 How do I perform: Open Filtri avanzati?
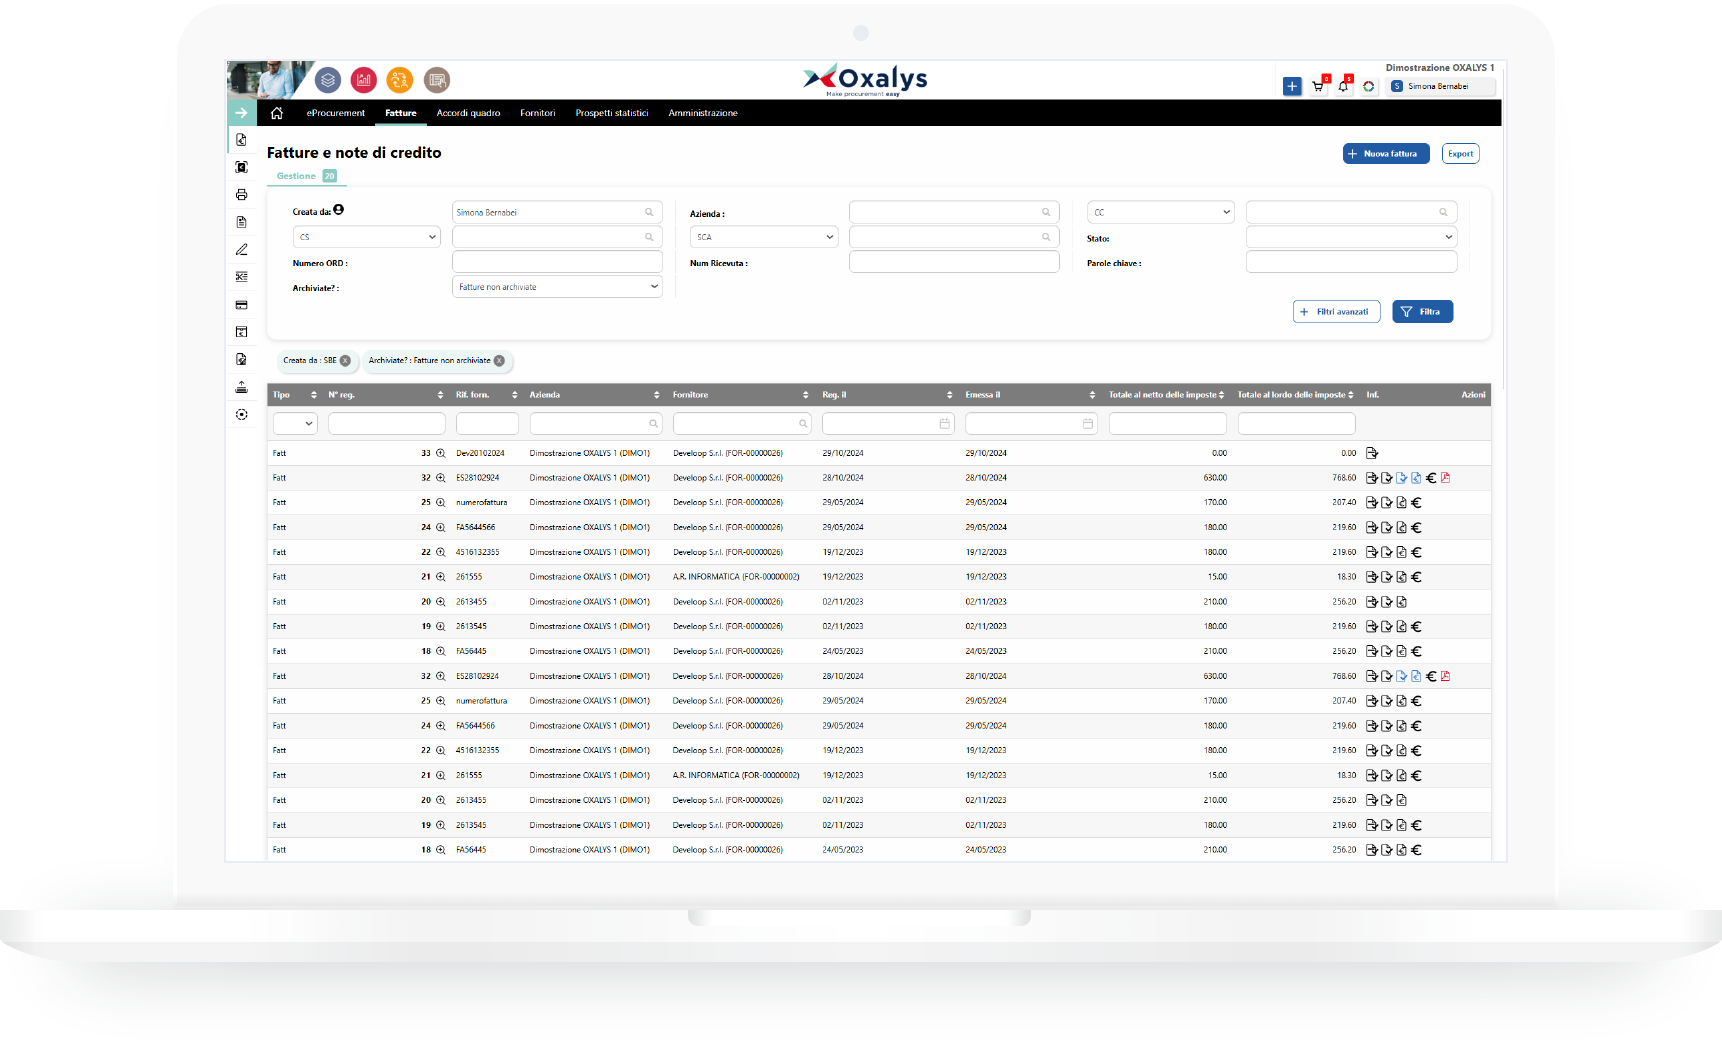(x=1337, y=312)
